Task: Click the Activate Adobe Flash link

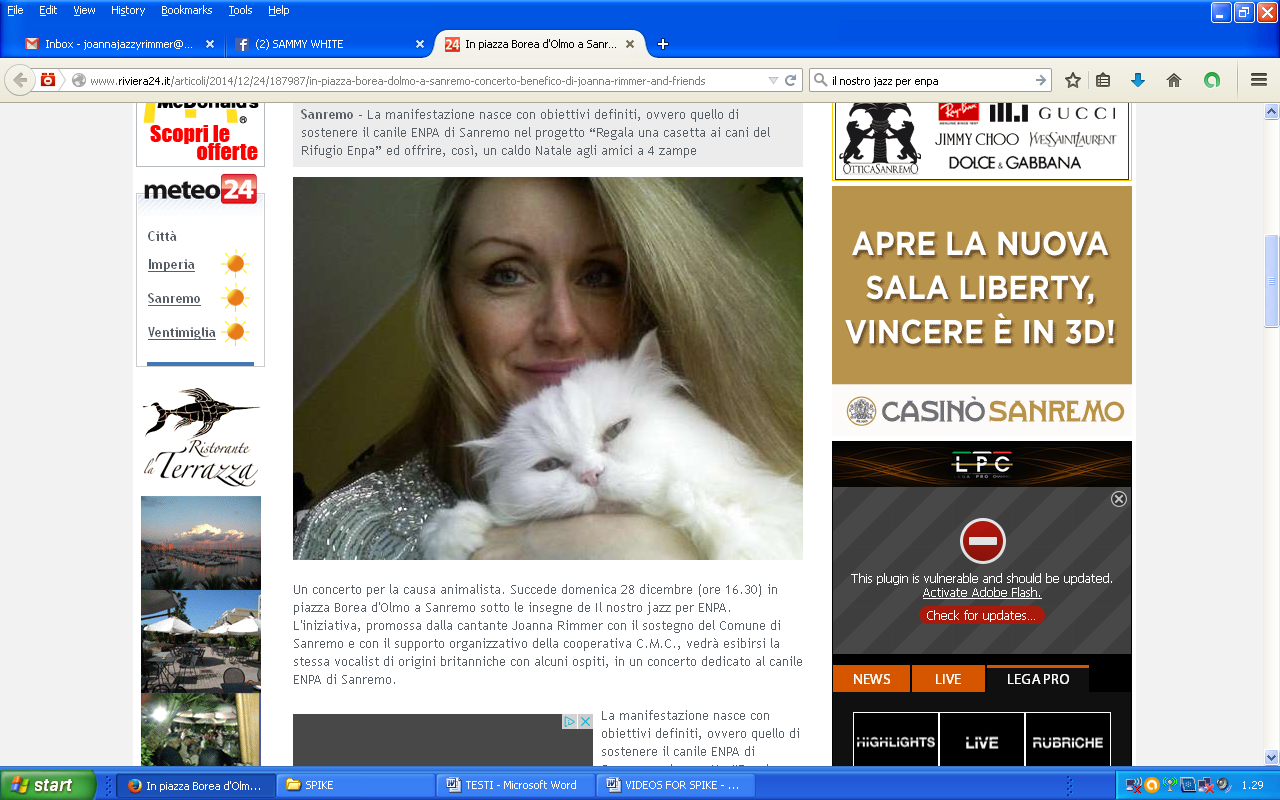Action: coord(981,593)
